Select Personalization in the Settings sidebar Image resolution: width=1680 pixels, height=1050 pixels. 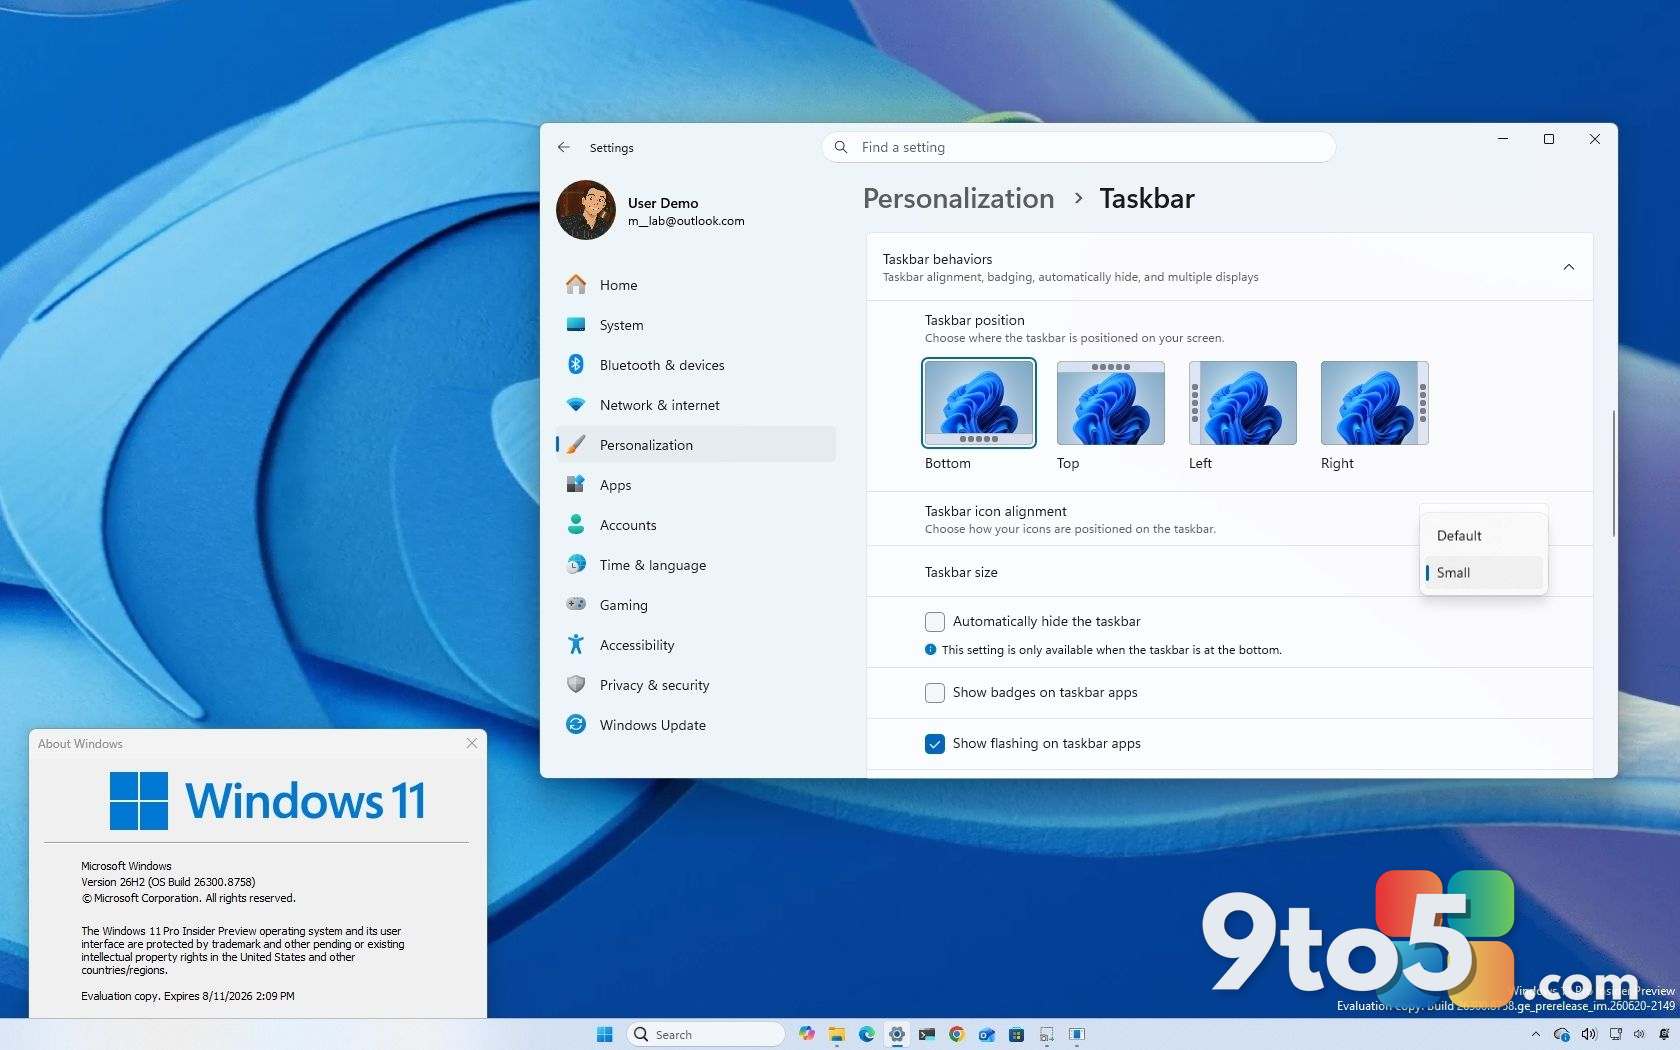(x=695, y=445)
